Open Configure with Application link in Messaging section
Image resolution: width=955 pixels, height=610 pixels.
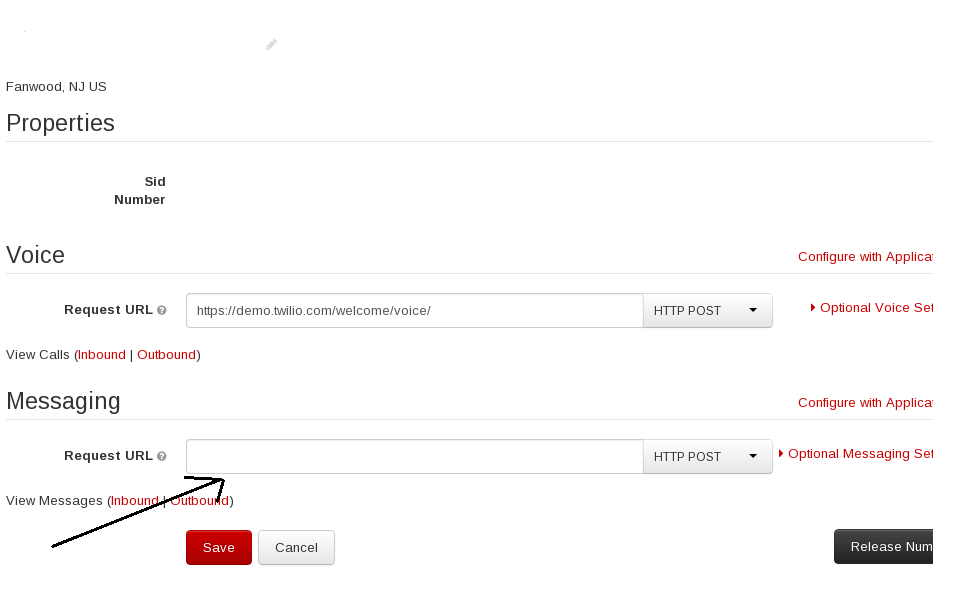point(865,403)
